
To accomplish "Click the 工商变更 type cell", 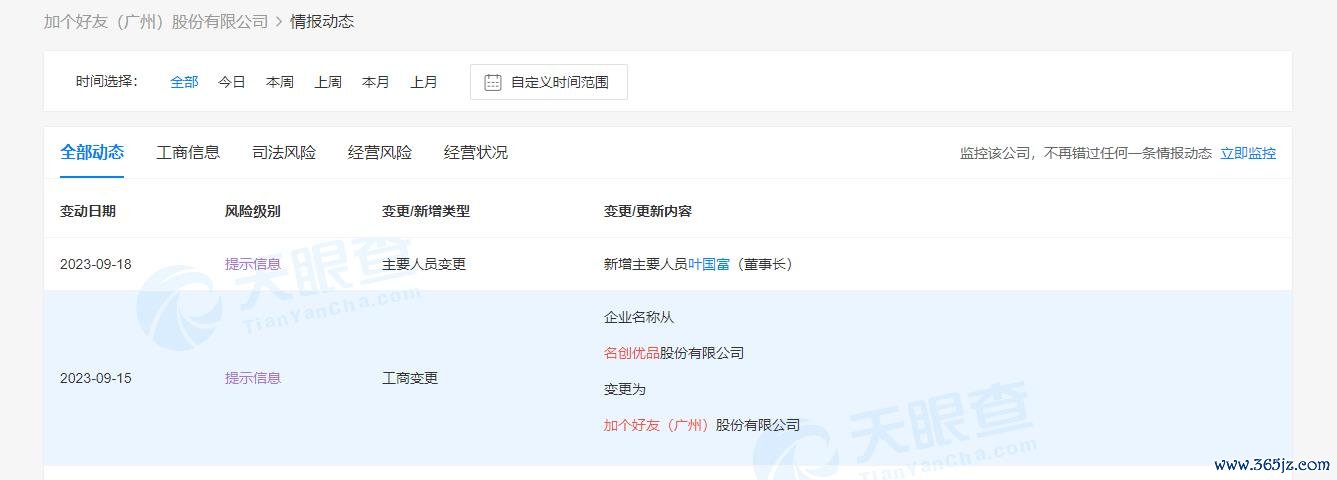I will pyautogui.click(x=410, y=378).
